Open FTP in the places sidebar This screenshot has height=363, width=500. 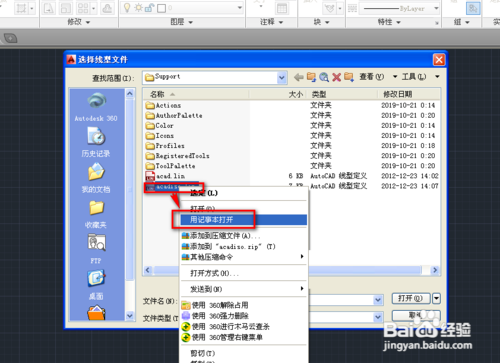click(96, 249)
